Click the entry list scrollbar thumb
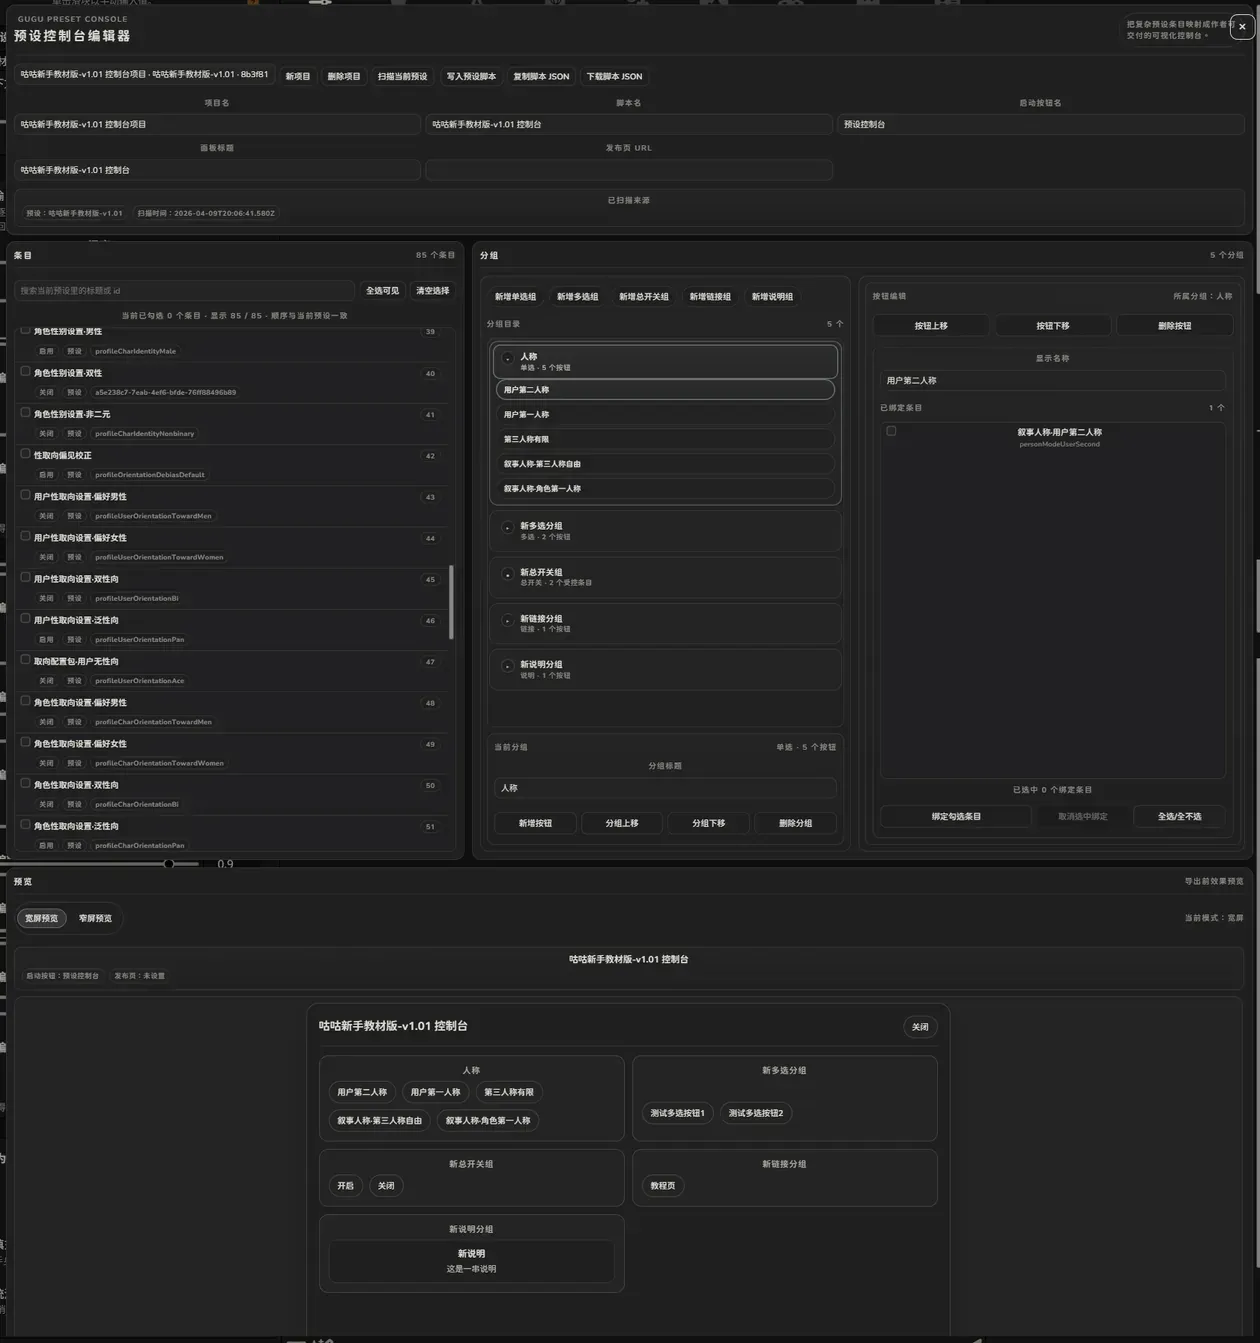 451,602
